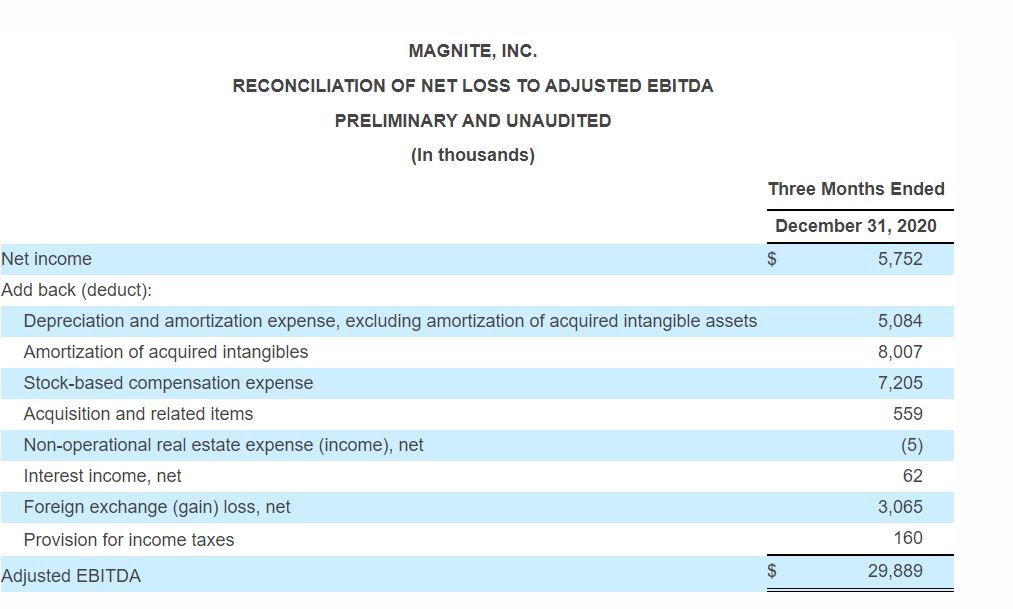Select the Non-operational real estate expense label

[x=223, y=445]
